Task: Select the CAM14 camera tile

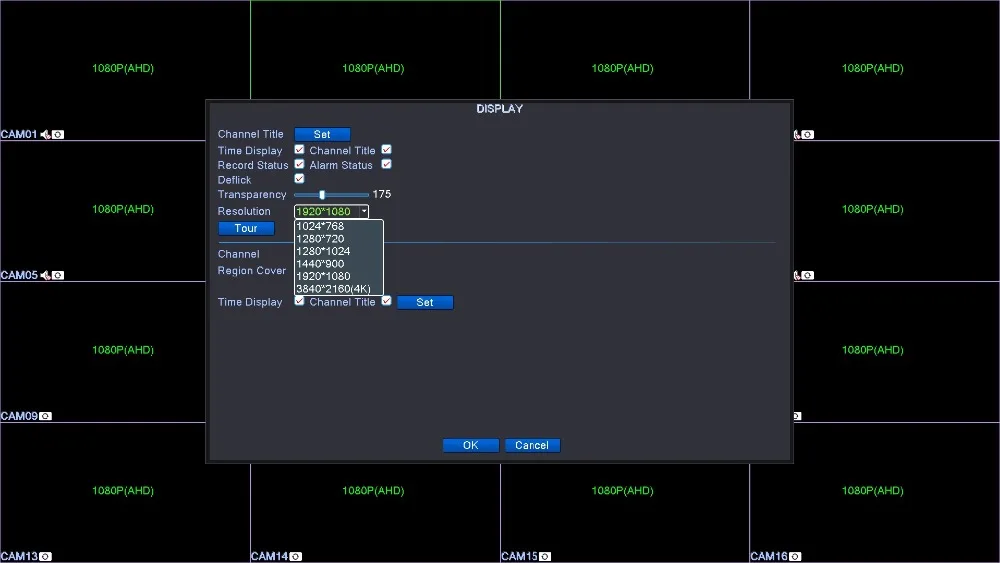Action: 375,513
